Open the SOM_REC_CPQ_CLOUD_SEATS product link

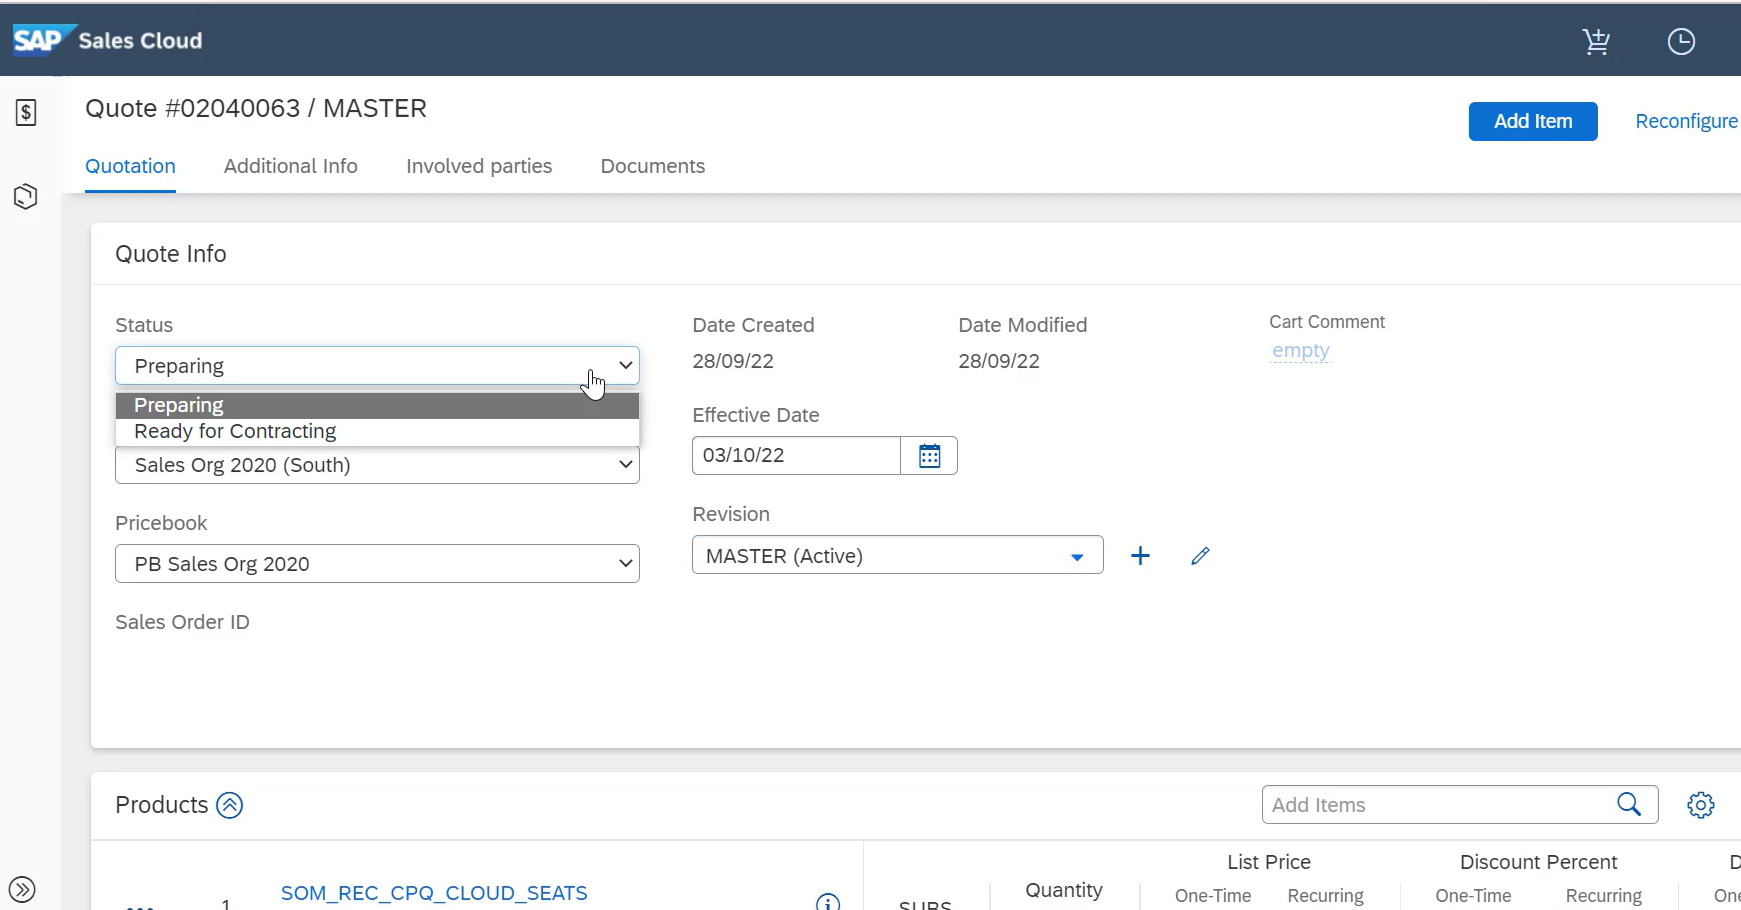coord(434,893)
